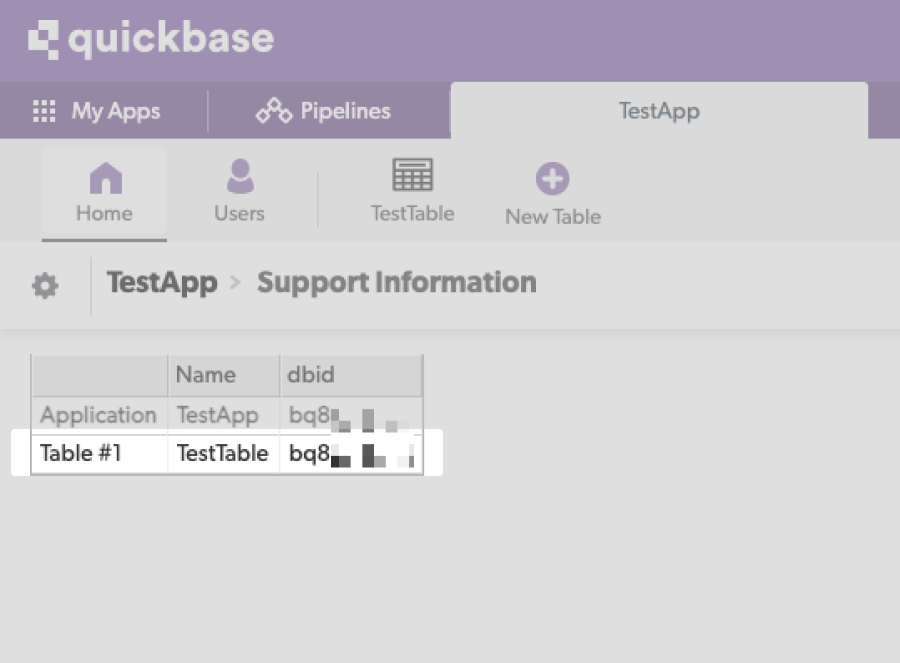Click the TestApp breadcrumb link
Image resolution: width=900 pixels, height=663 pixels.
coord(162,283)
